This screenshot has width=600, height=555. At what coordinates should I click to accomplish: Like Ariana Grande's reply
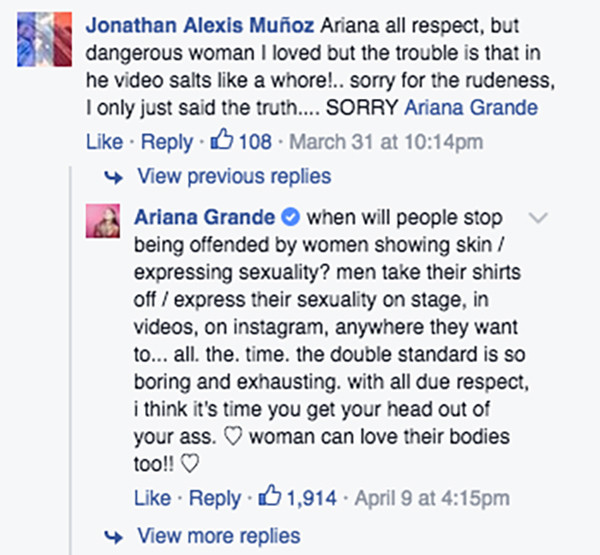[x=152, y=498]
